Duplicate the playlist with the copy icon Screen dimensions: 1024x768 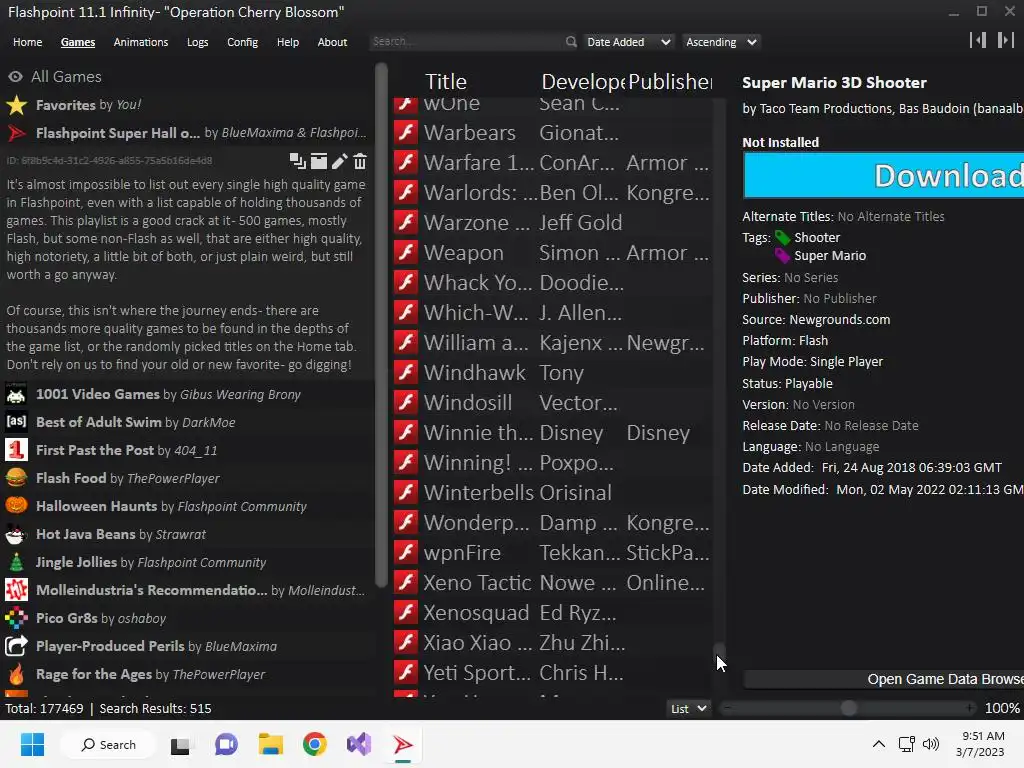point(298,161)
